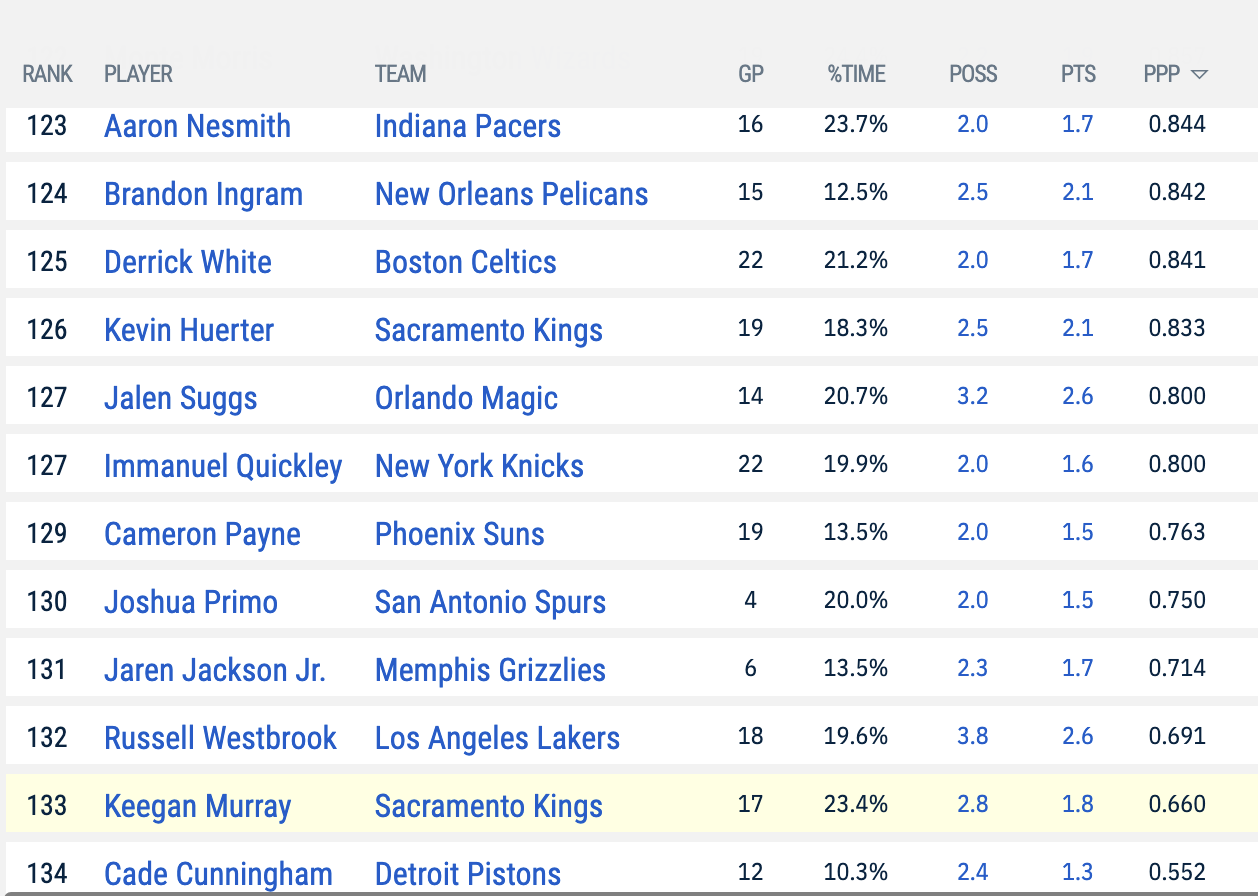The image size is (1258, 896).
Task: Click the PPP sort arrow icon
Action: tap(1200, 75)
